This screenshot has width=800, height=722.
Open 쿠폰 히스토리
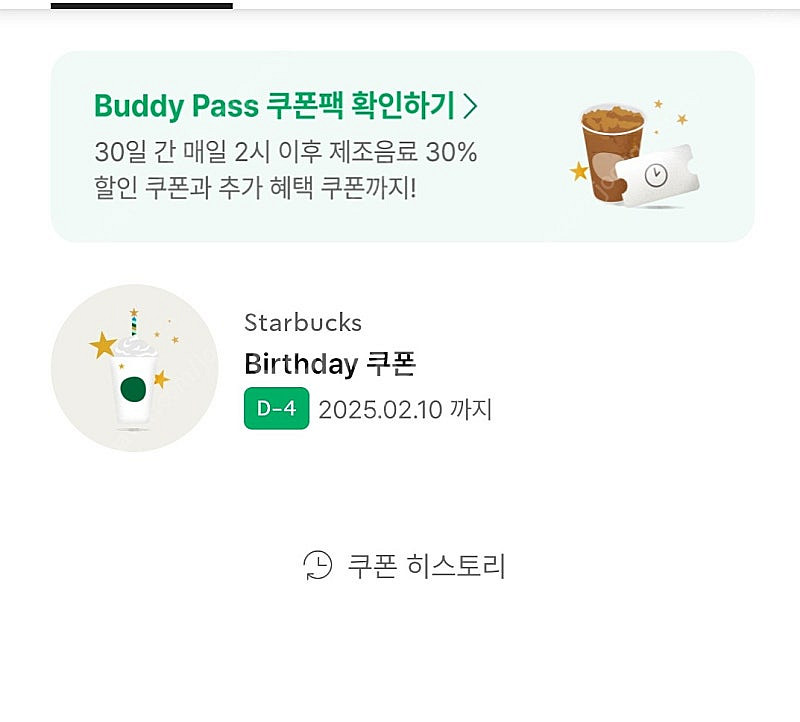(x=426, y=566)
